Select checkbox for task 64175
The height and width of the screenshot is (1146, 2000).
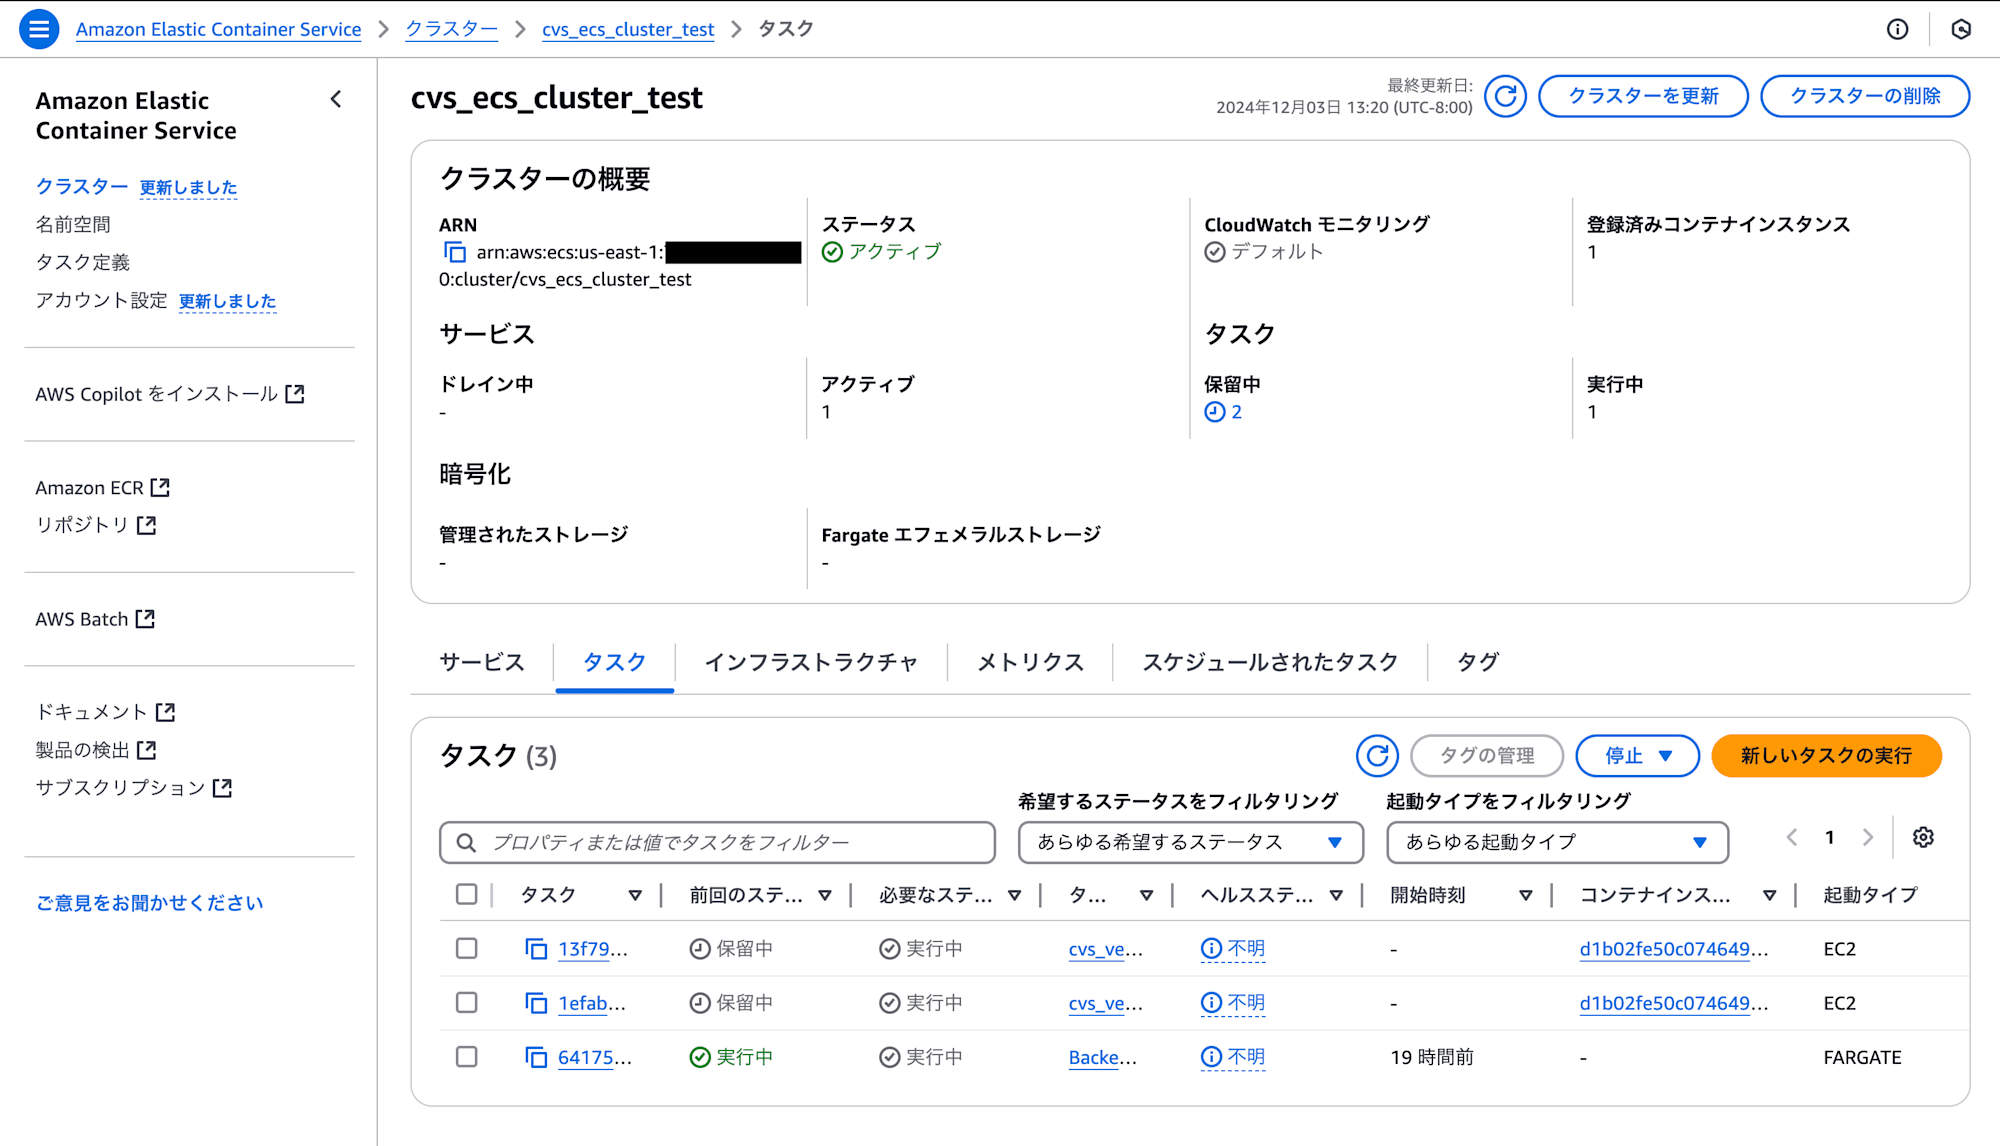pyautogui.click(x=466, y=1056)
